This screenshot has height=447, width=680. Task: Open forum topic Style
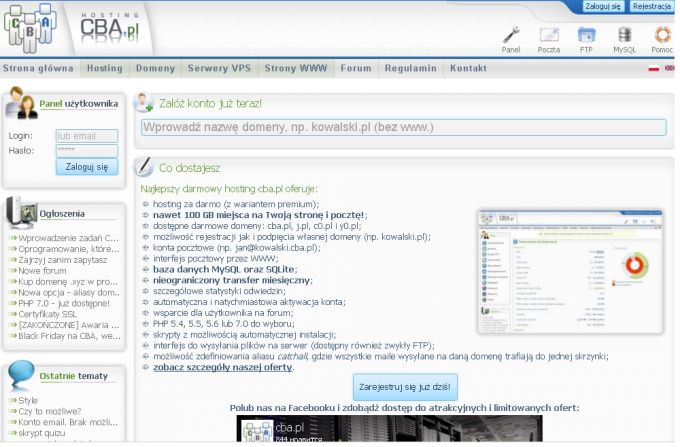coord(28,400)
